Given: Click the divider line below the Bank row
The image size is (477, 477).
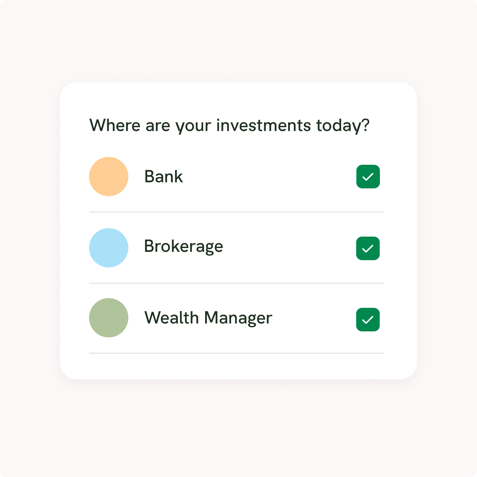Looking at the screenshot, I should 236,212.
